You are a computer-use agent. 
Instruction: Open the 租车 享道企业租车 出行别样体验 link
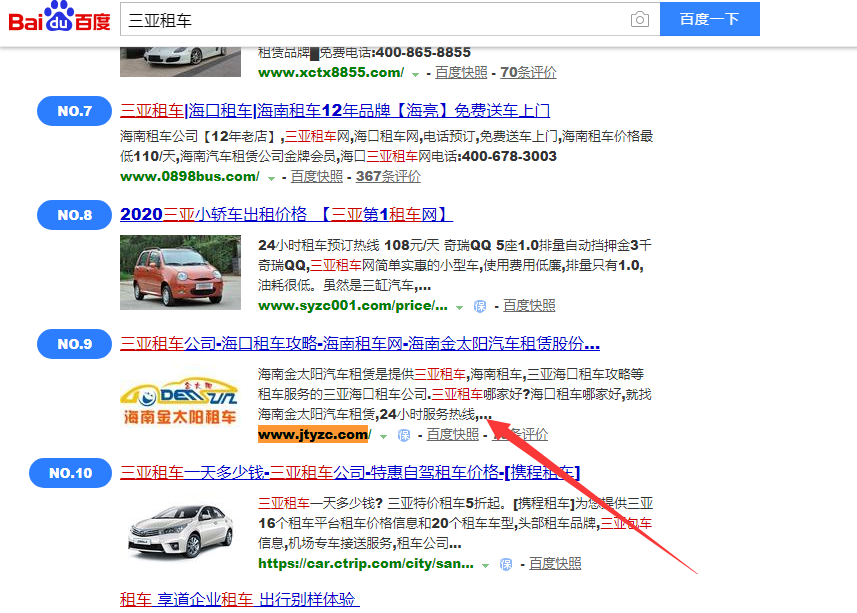239,599
